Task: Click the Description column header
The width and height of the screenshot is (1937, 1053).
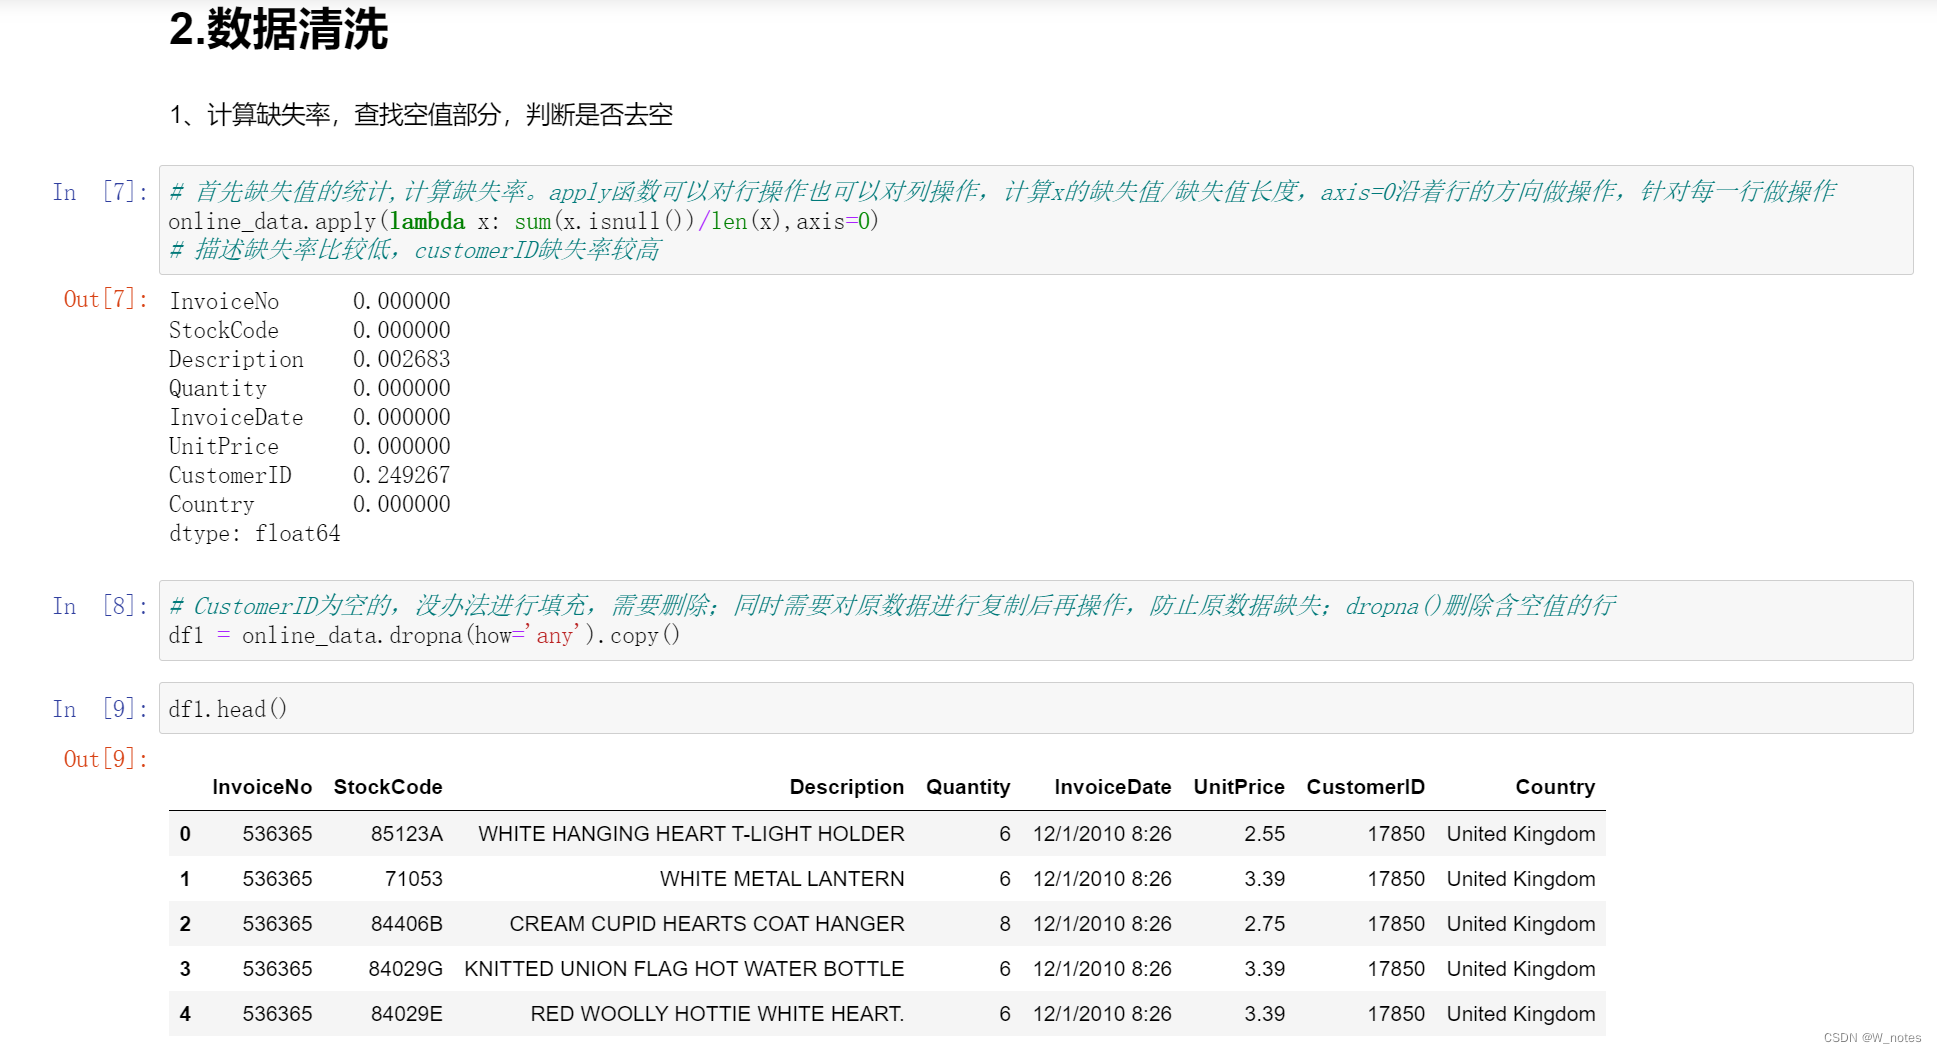Action: click(x=847, y=787)
